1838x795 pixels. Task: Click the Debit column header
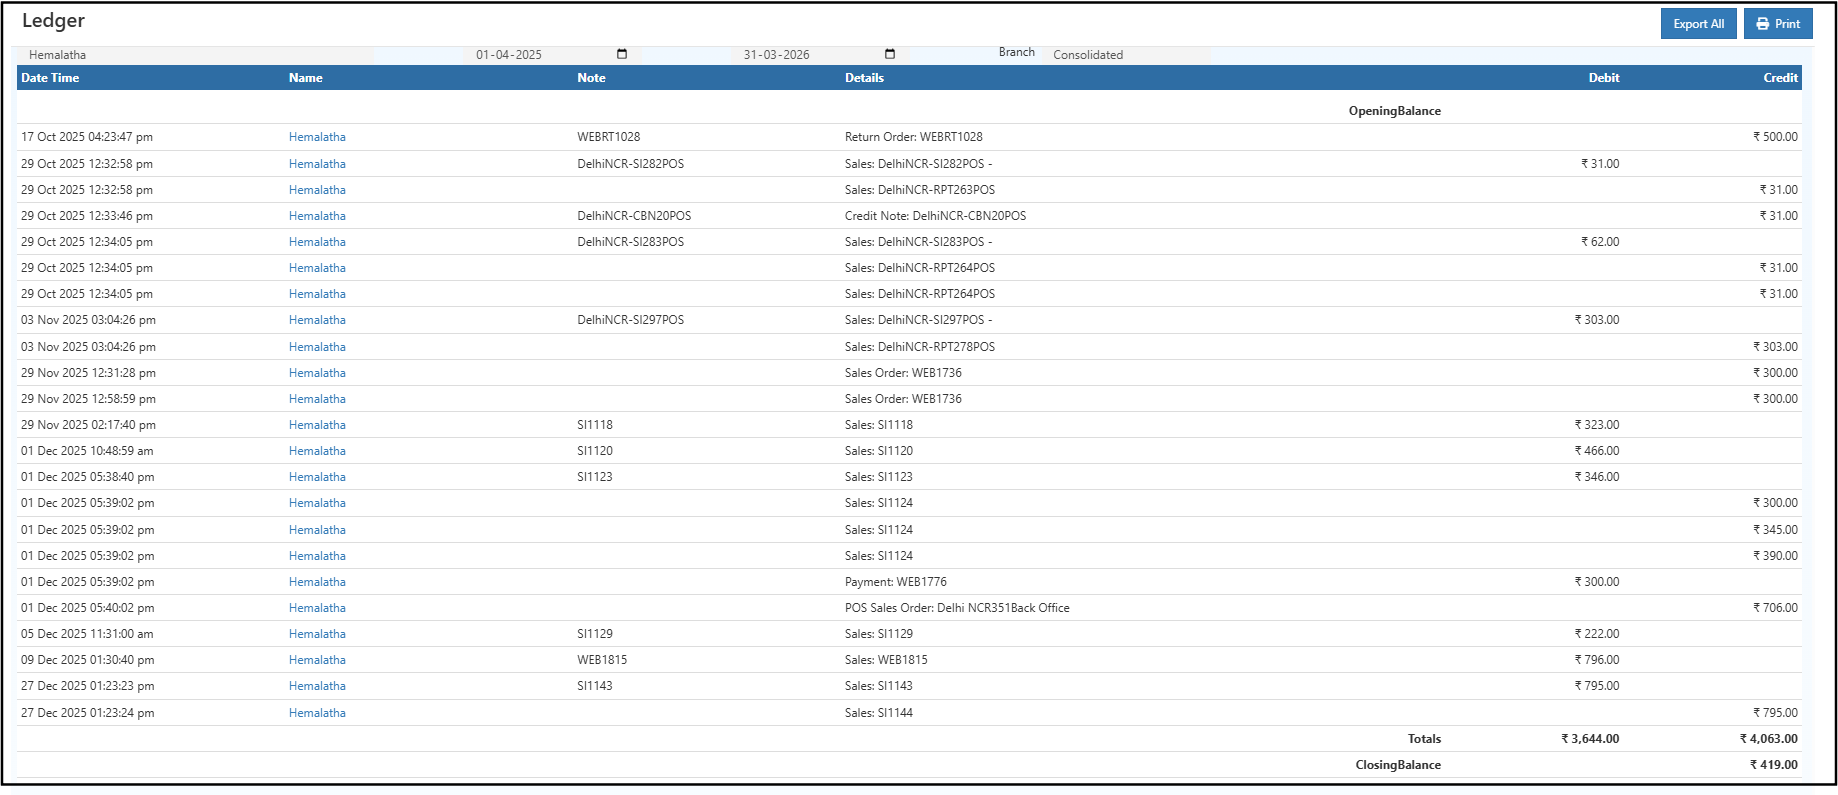[x=1604, y=78]
